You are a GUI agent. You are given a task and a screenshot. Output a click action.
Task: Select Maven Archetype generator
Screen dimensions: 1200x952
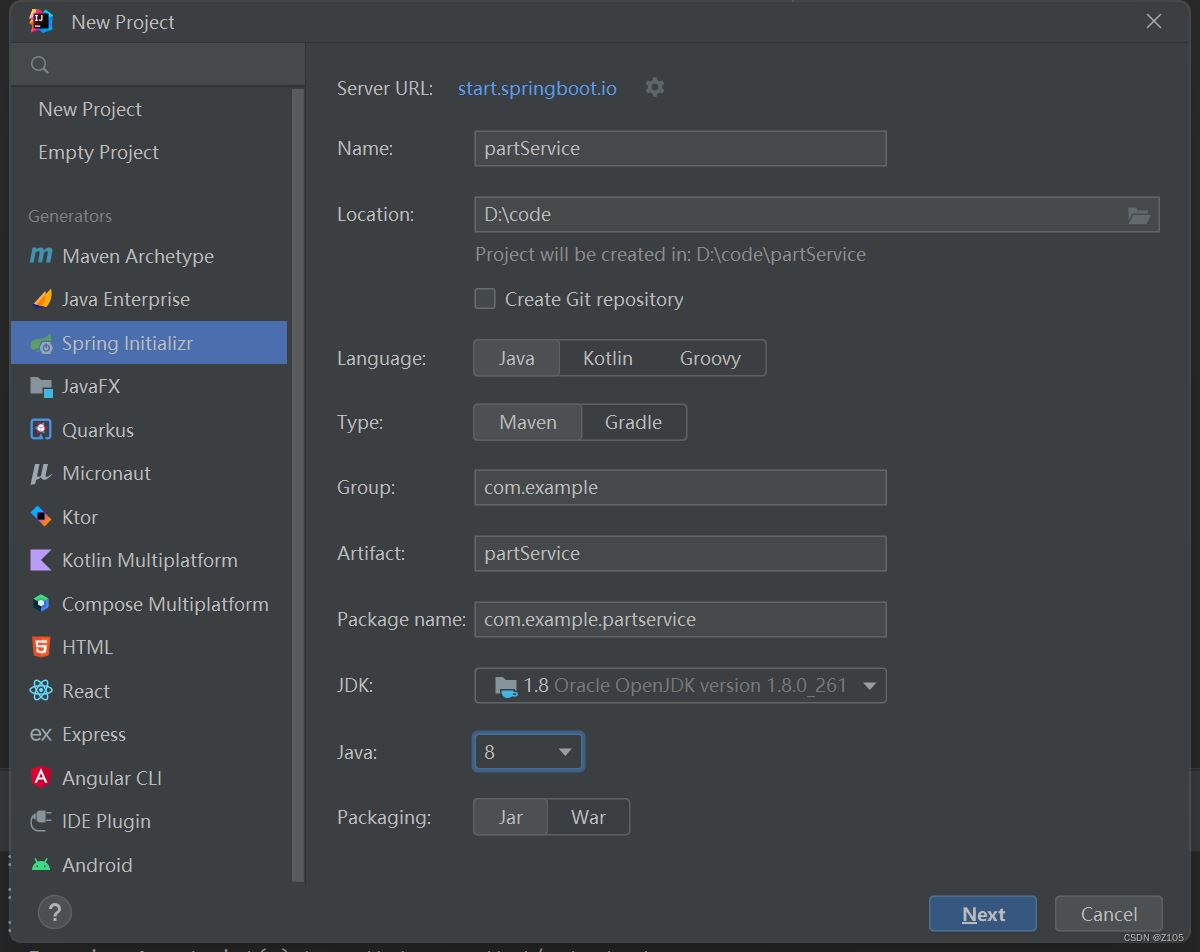[x=149, y=256]
